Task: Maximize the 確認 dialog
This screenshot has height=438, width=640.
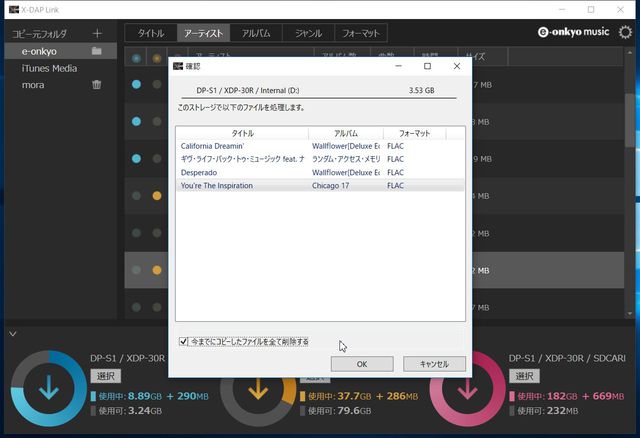Action: coord(427,66)
